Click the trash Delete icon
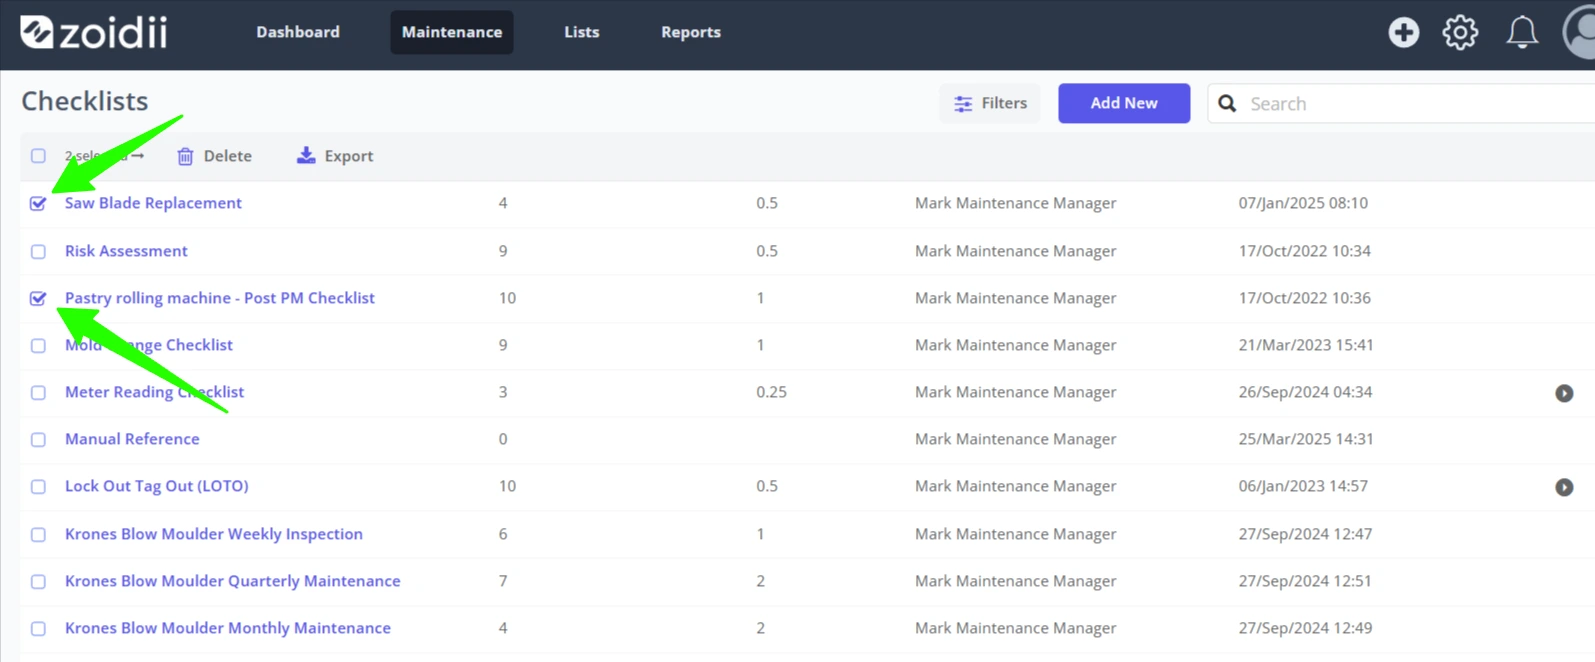The width and height of the screenshot is (1595, 662). pyautogui.click(x=185, y=156)
